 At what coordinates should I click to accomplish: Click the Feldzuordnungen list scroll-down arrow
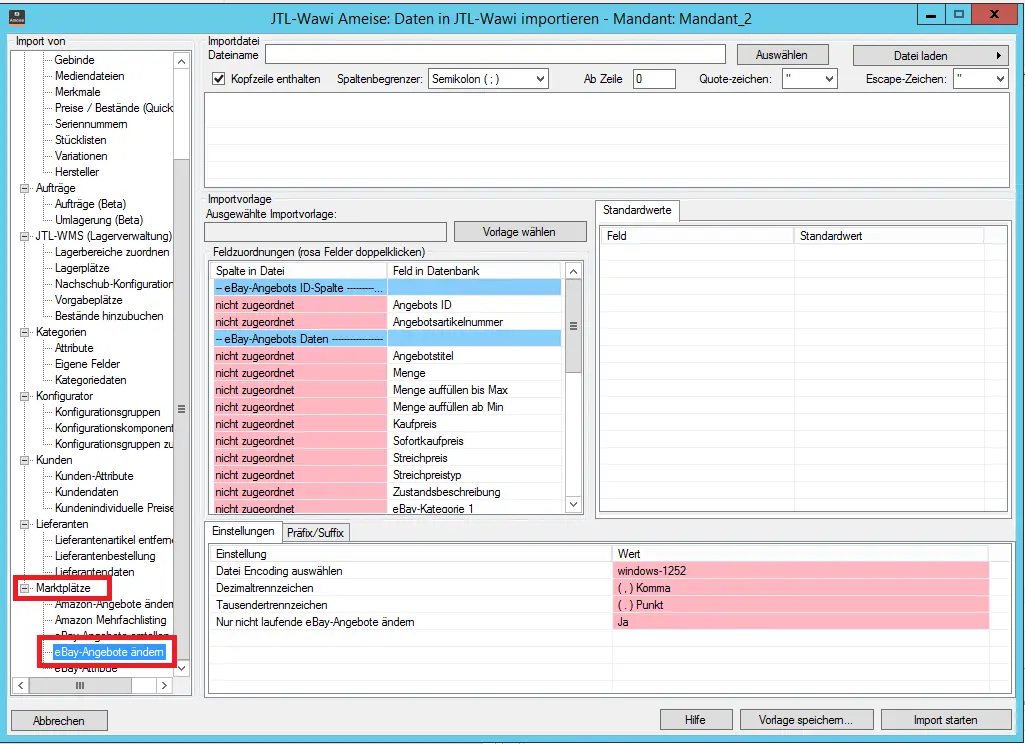point(573,504)
